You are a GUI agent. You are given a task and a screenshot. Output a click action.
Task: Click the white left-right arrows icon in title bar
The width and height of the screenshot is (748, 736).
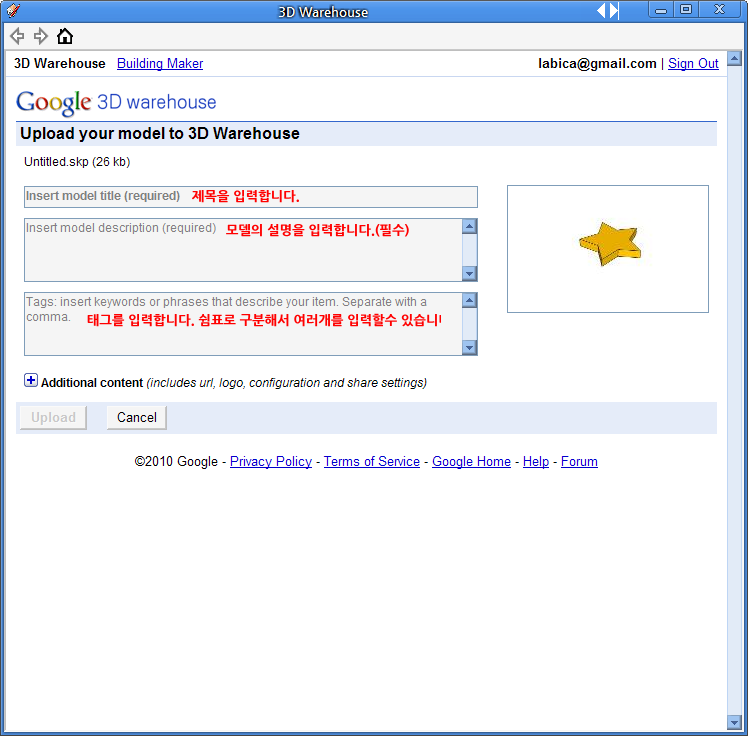(608, 10)
